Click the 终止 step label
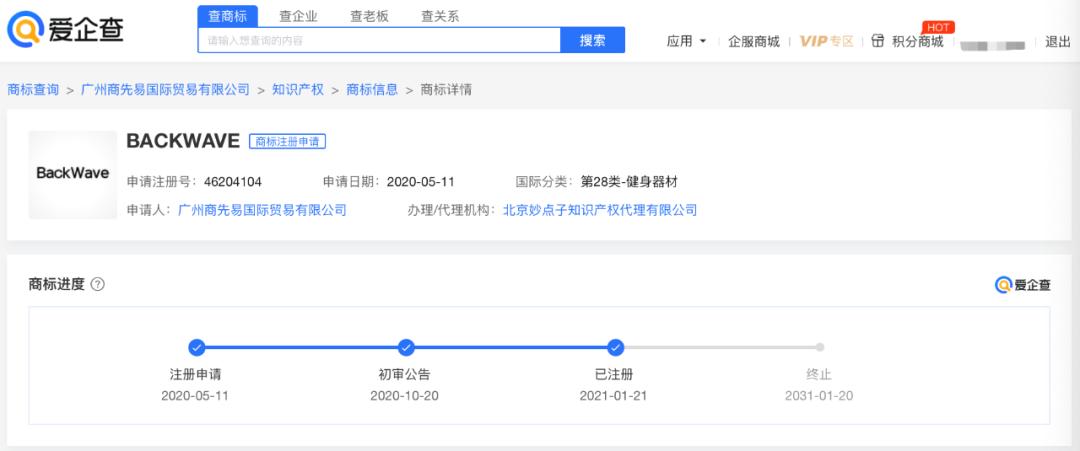Viewport: 1080px width, 451px height. pyautogui.click(x=819, y=375)
